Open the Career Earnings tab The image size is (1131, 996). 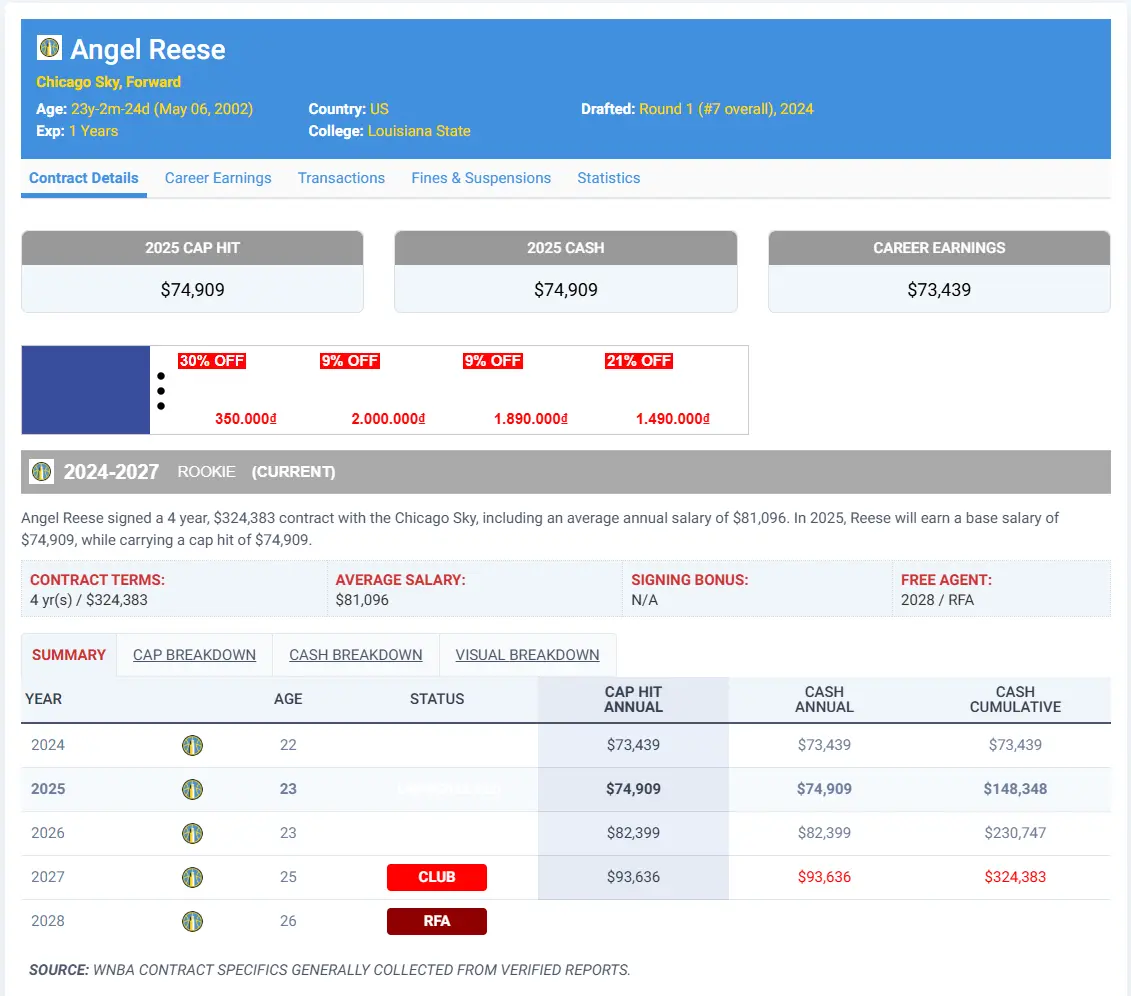(218, 178)
